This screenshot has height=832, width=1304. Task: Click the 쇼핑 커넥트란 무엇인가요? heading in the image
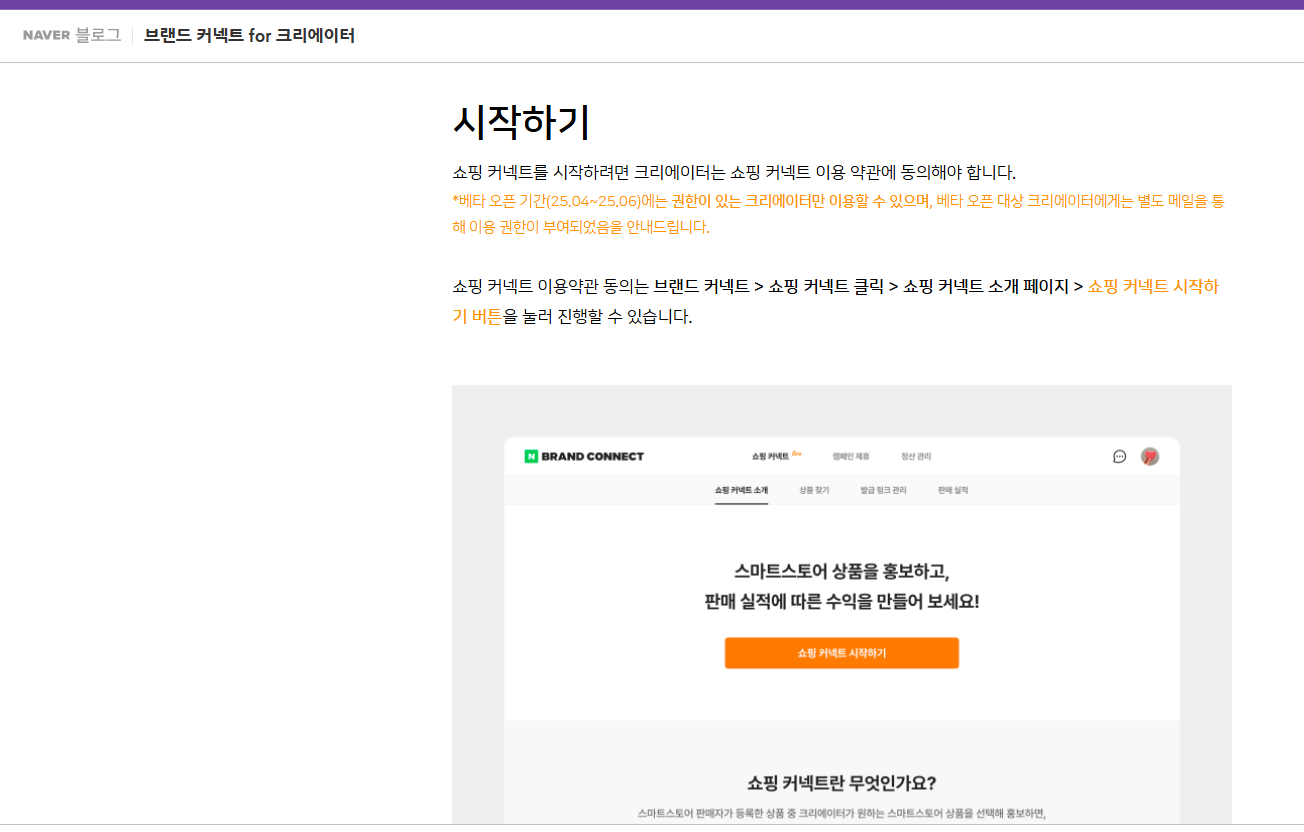tap(842, 783)
